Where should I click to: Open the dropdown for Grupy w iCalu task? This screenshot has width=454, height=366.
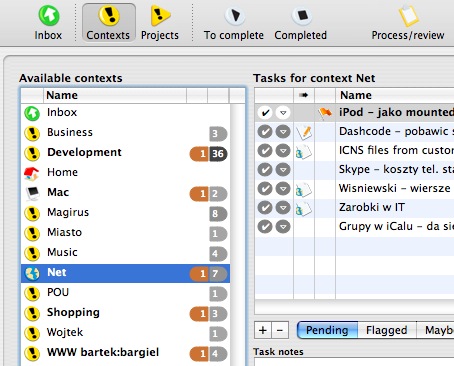tap(283, 227)
